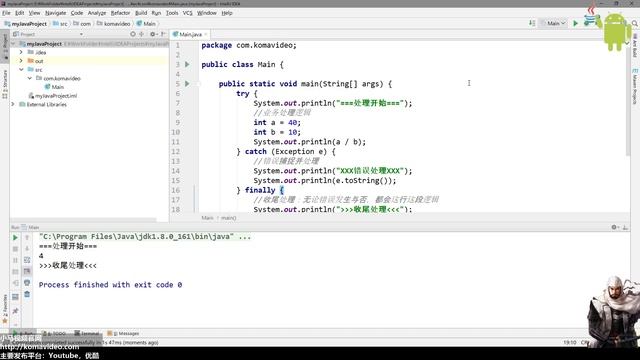Click the green Run button in the top toolbar

[576, 23]
